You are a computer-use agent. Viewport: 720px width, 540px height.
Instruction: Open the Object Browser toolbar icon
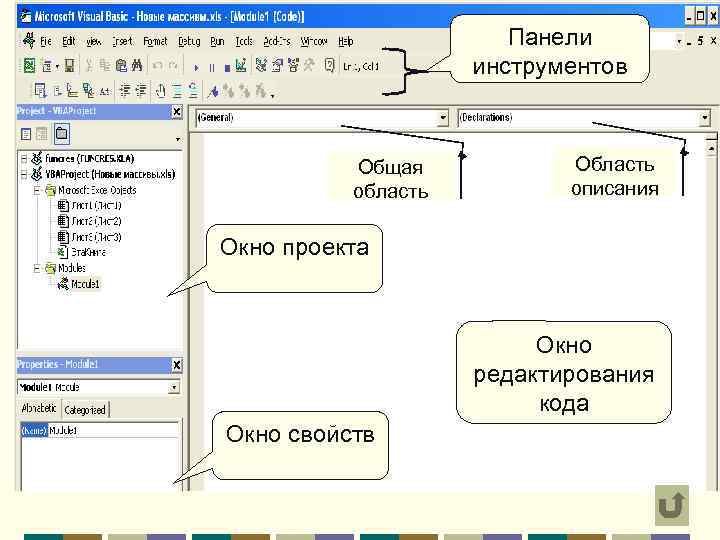[x=293, y=66]
